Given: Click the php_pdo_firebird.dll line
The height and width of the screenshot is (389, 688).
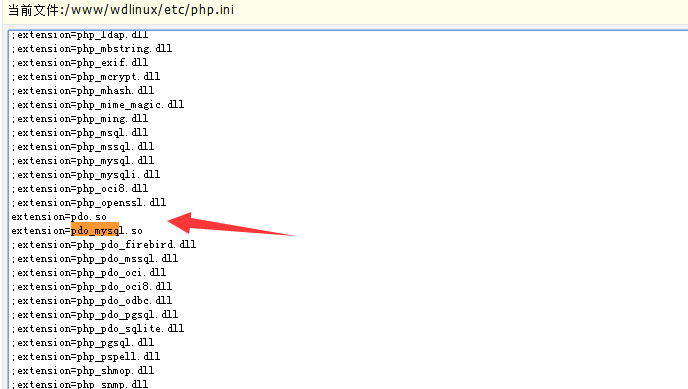Looking at the screenshot, I should coord(104,245).
